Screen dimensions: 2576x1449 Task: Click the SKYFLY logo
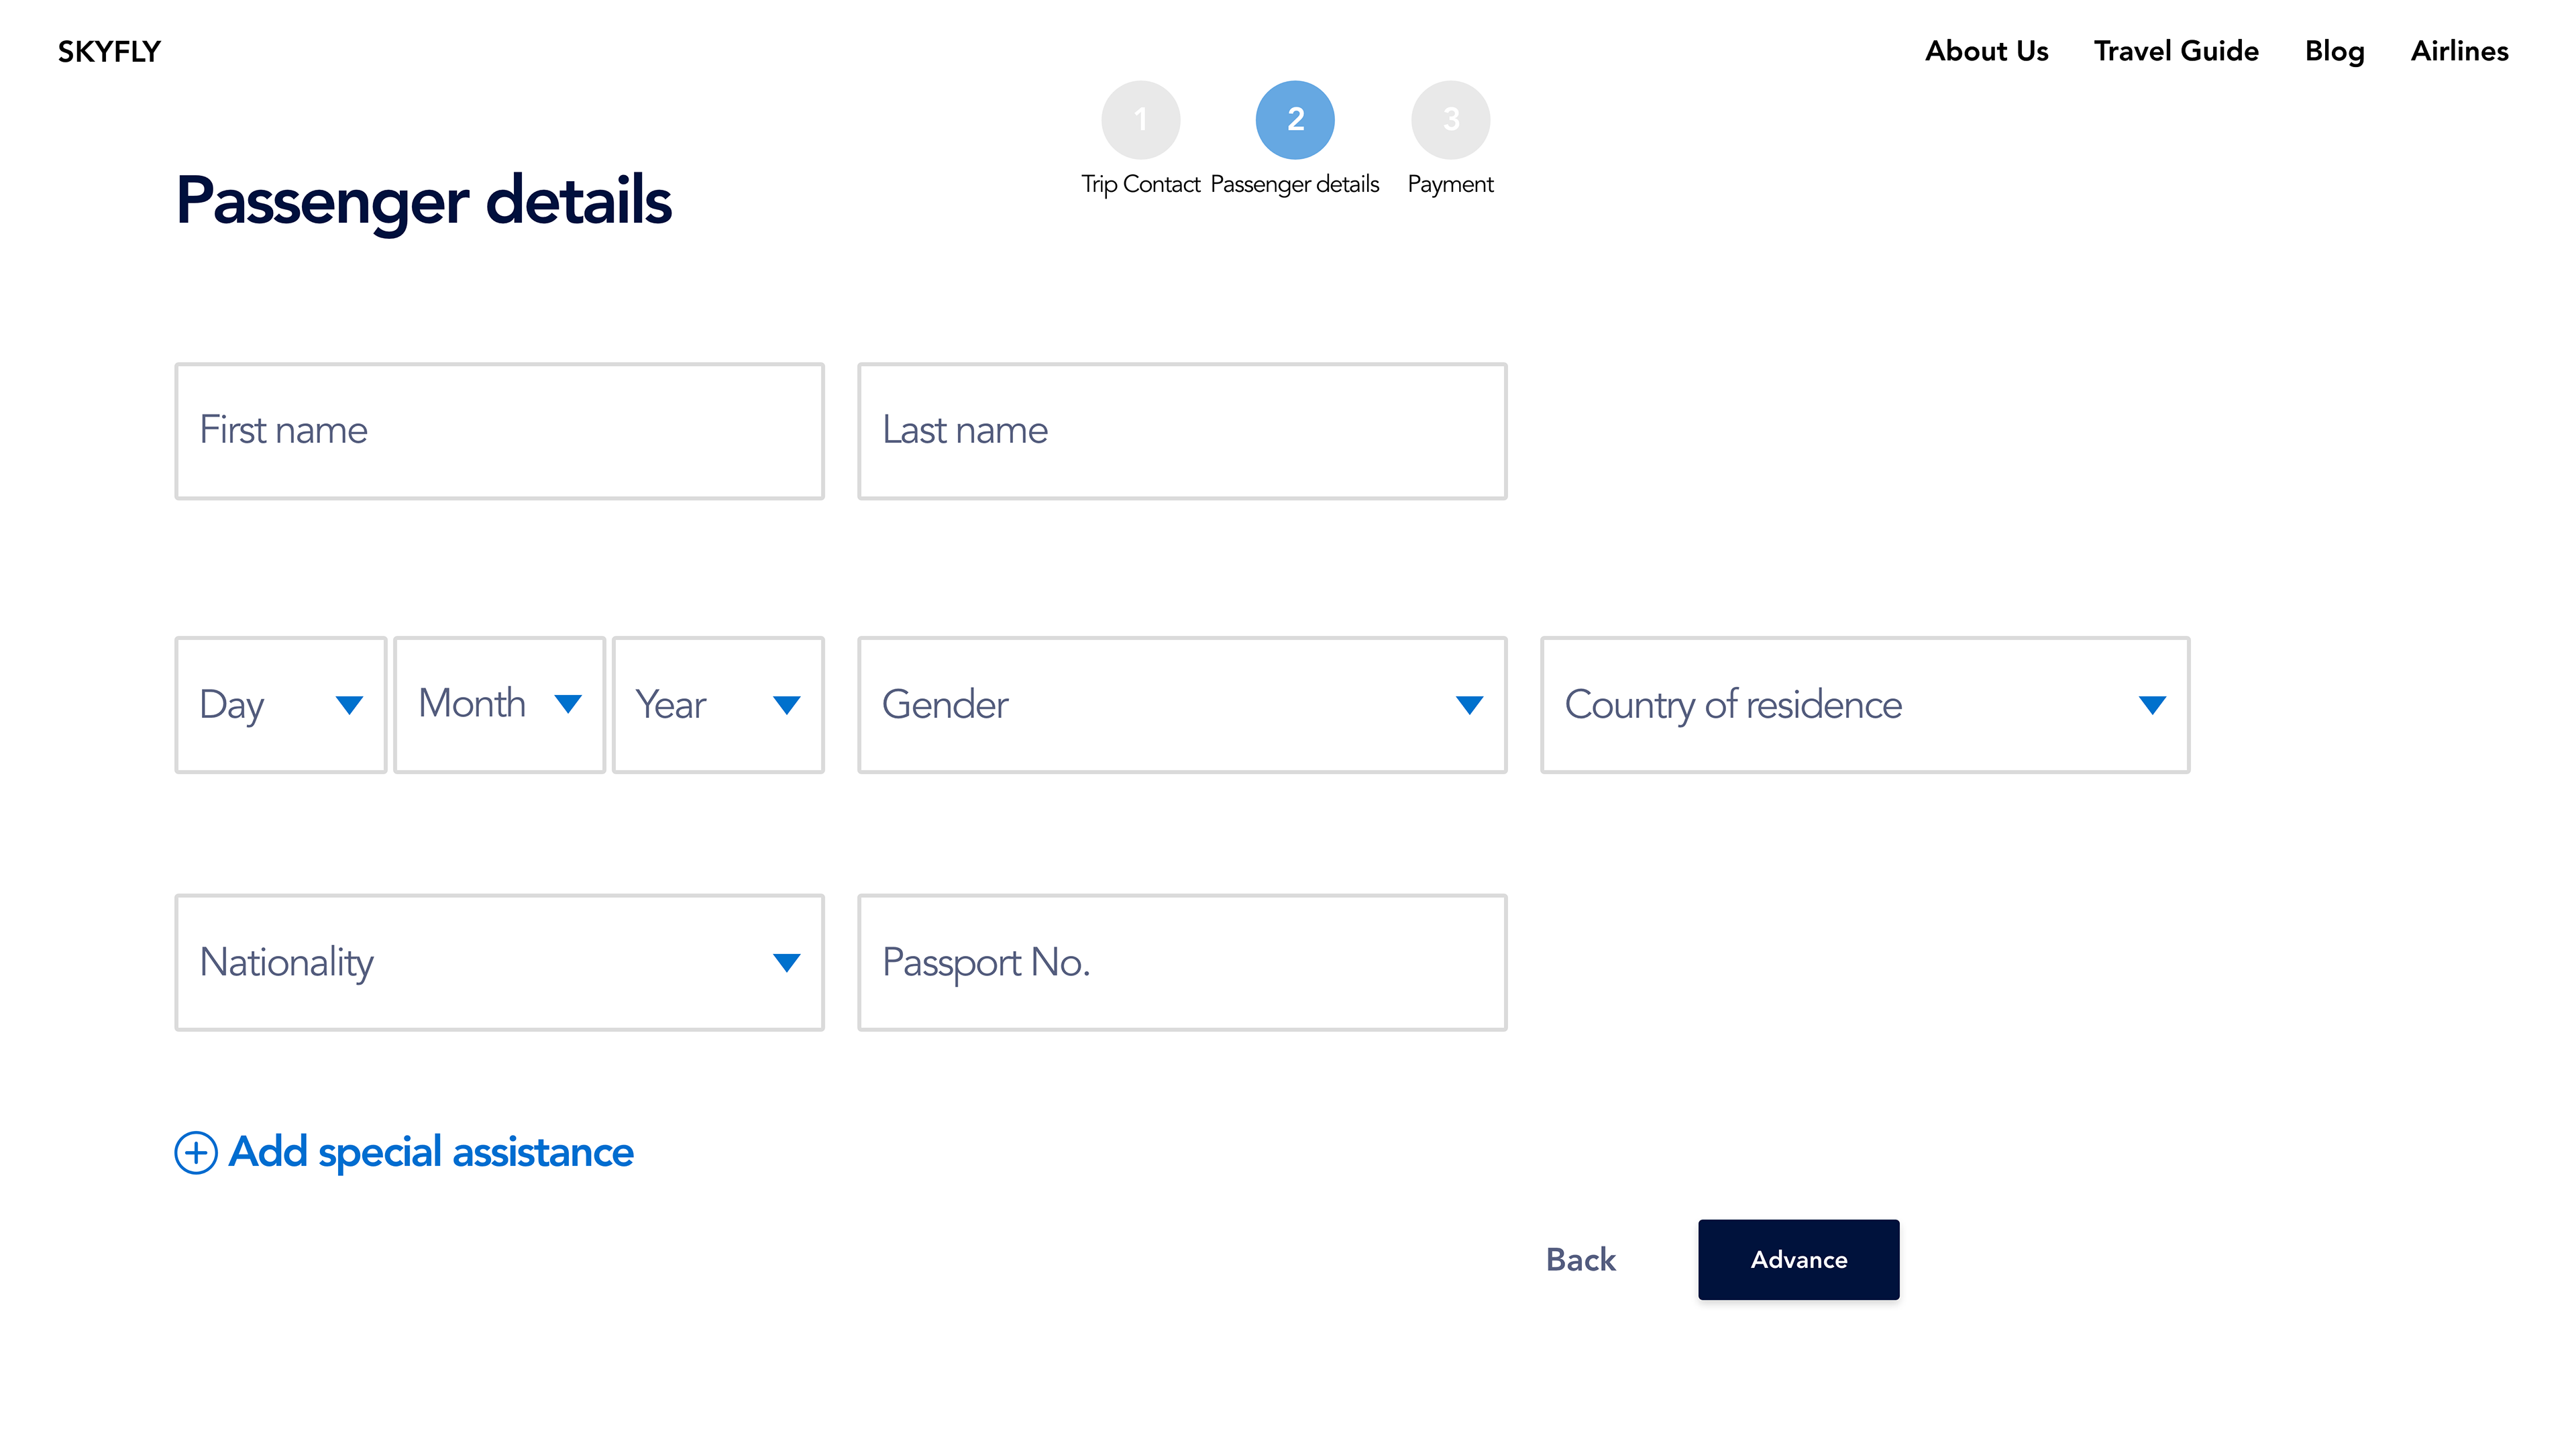109,51
